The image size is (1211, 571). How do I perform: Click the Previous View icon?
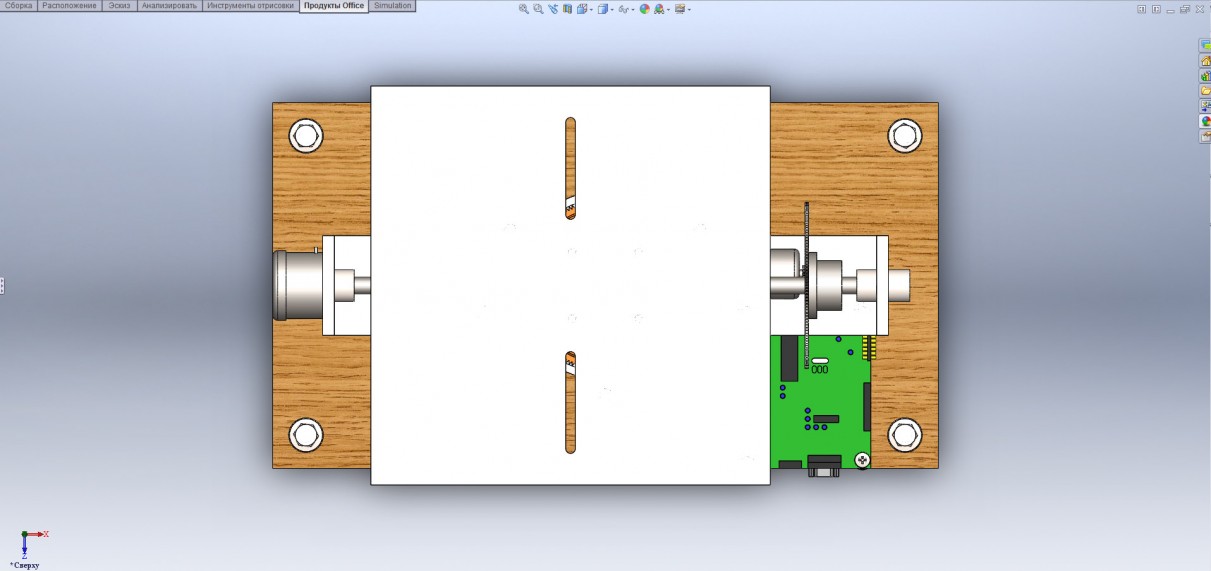pyautogui.click(x=553, y=9)
